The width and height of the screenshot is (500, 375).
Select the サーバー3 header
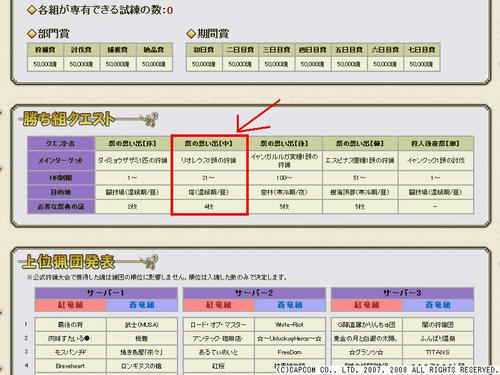(402, 293)
